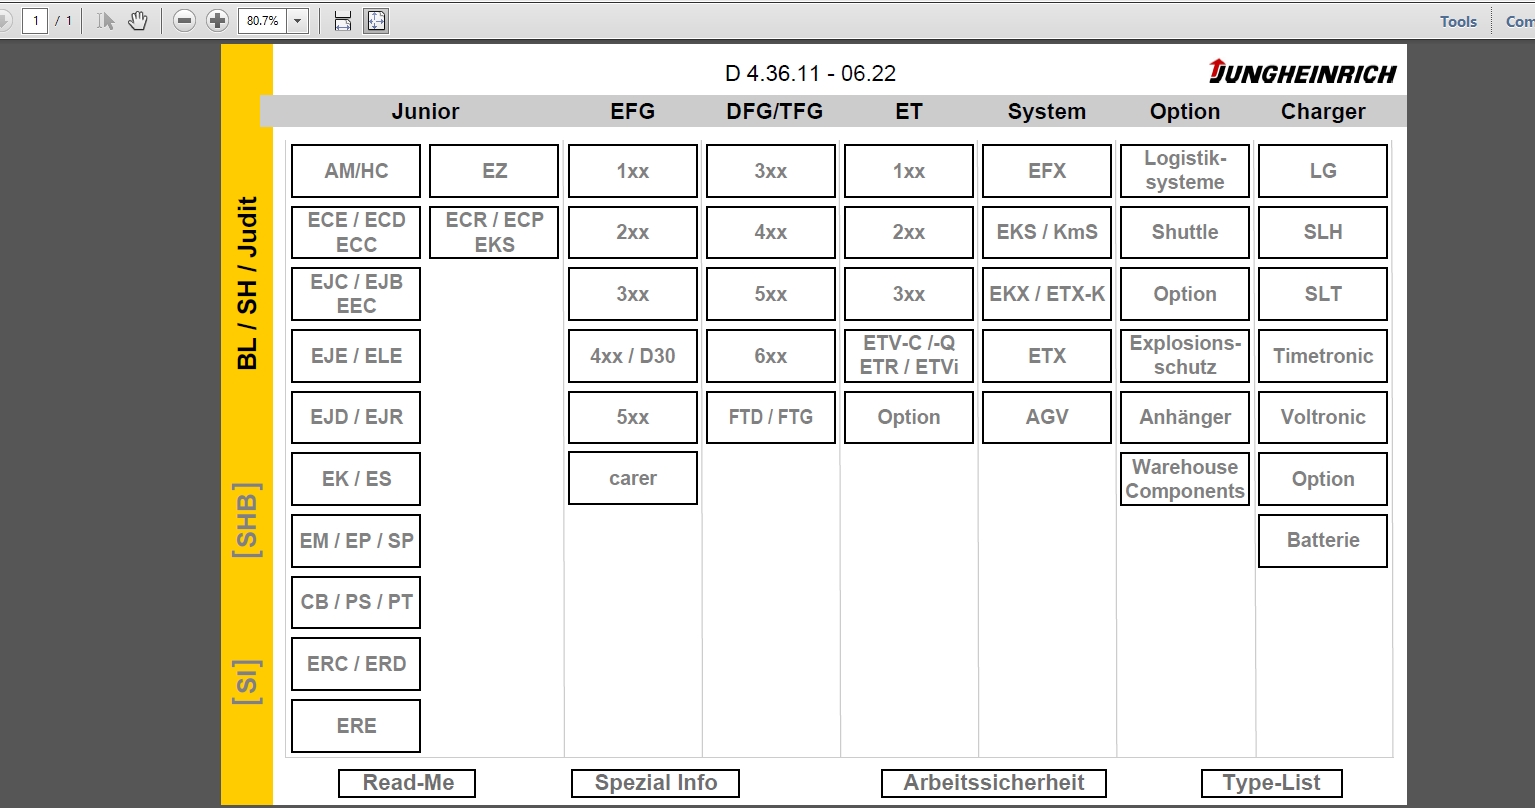Toggle scrolling mode page icon
The width and height of the screenshot is (1535, 808).
click(x=343, y=20)
